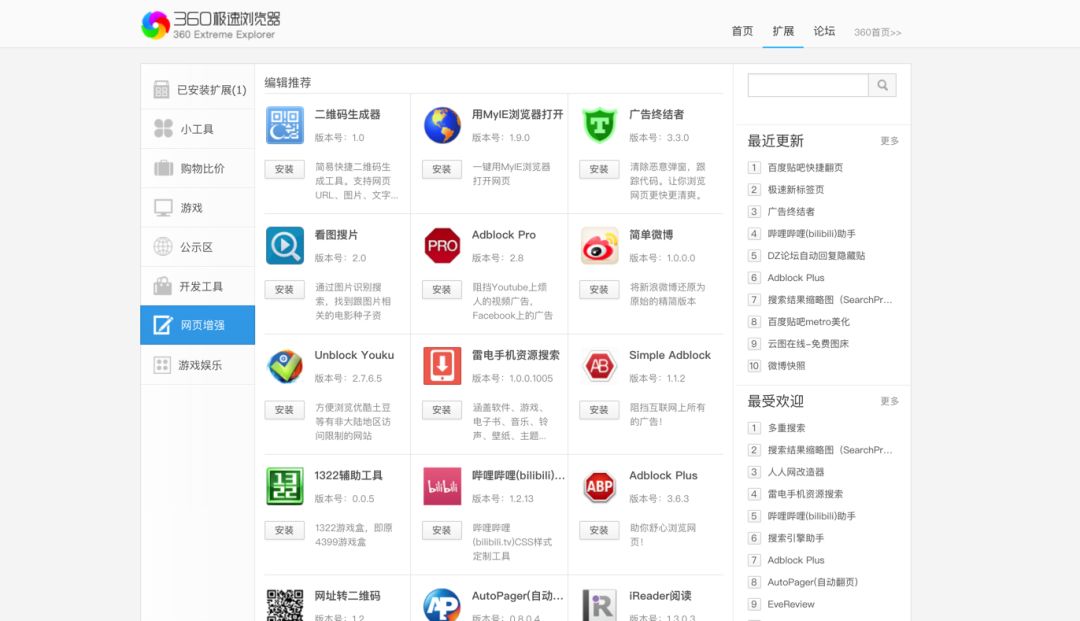
Task: Open 云图在线-免费图床 in the list
Action: pos(808,344)
